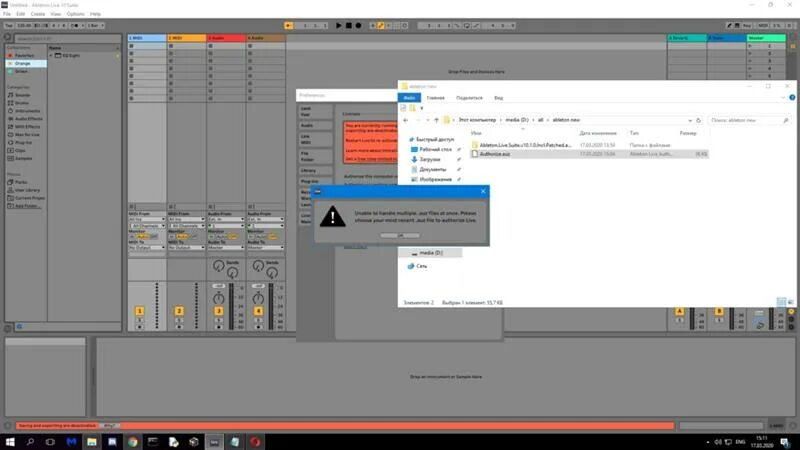This screenshot has width=800, height=450.
Task: Open the View menu in Ableton
Action: point(56,14)
